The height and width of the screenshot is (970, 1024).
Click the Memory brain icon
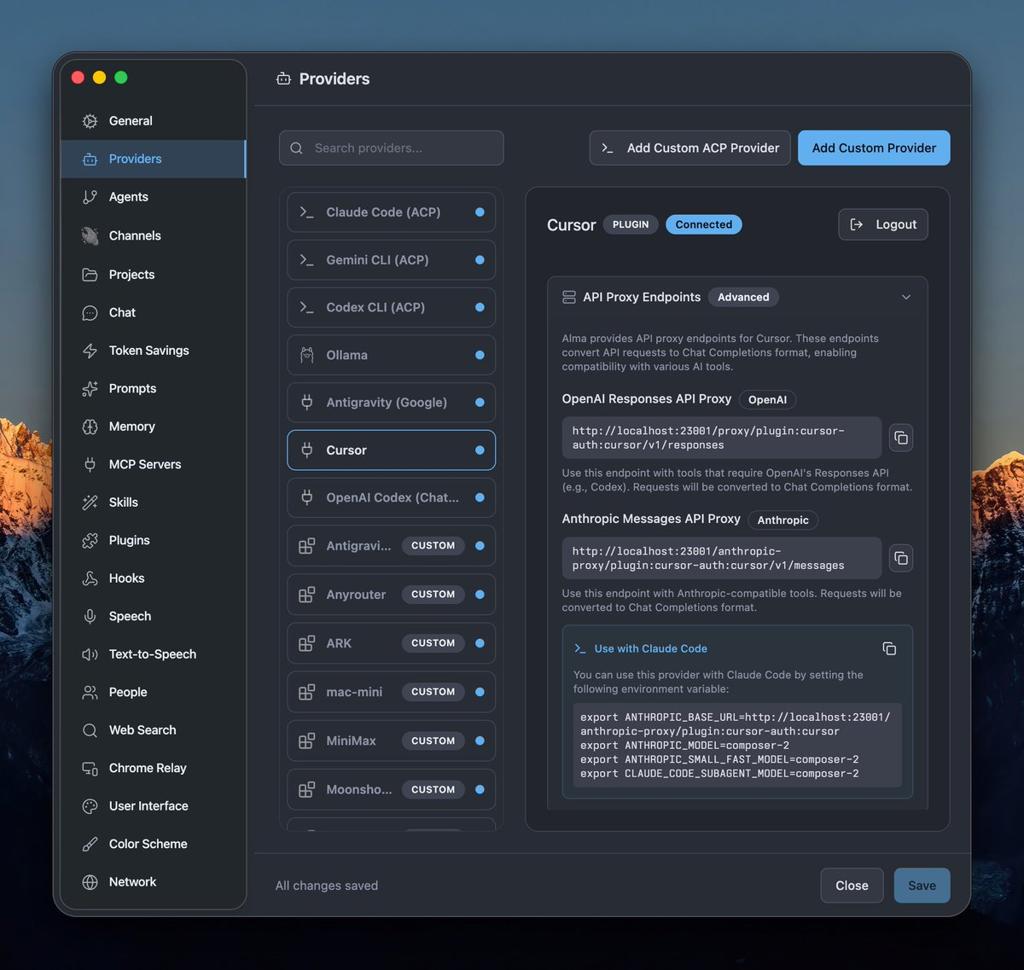(90, 427)
